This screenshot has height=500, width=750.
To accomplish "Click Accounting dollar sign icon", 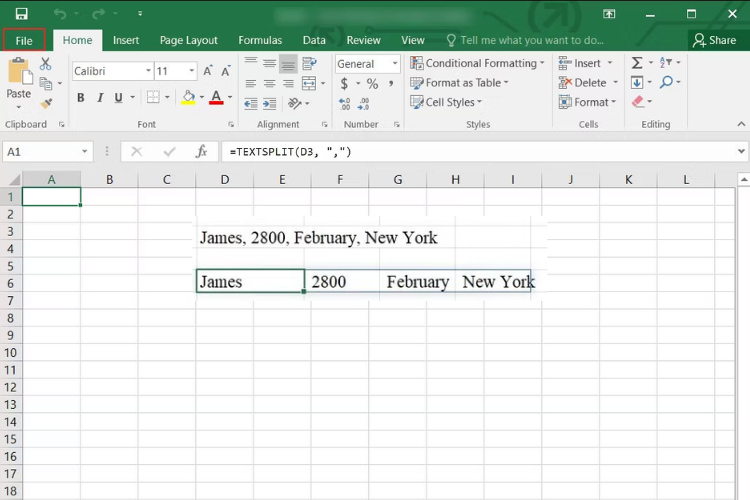I will [344, 84].
